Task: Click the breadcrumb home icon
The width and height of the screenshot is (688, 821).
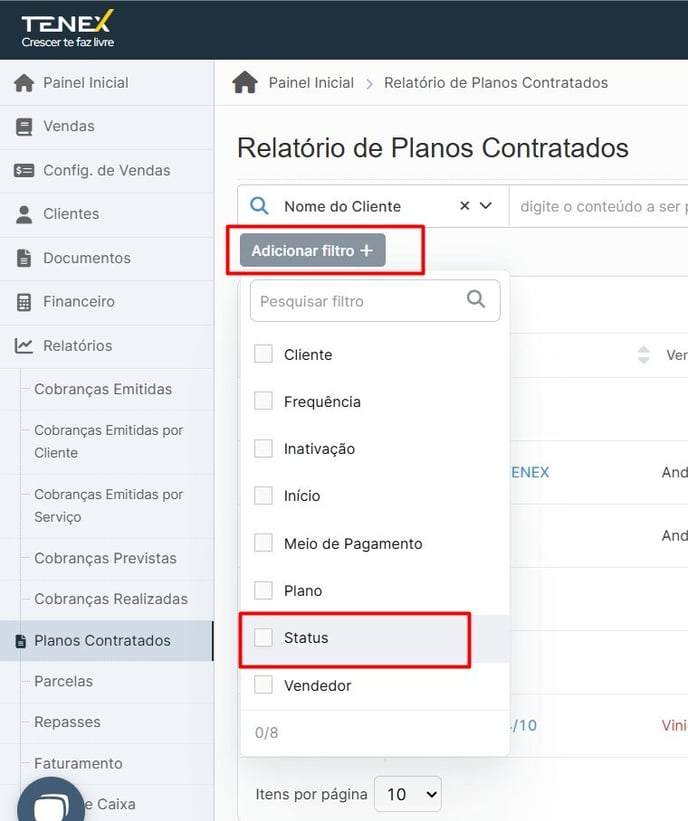Action: point(245,82)
